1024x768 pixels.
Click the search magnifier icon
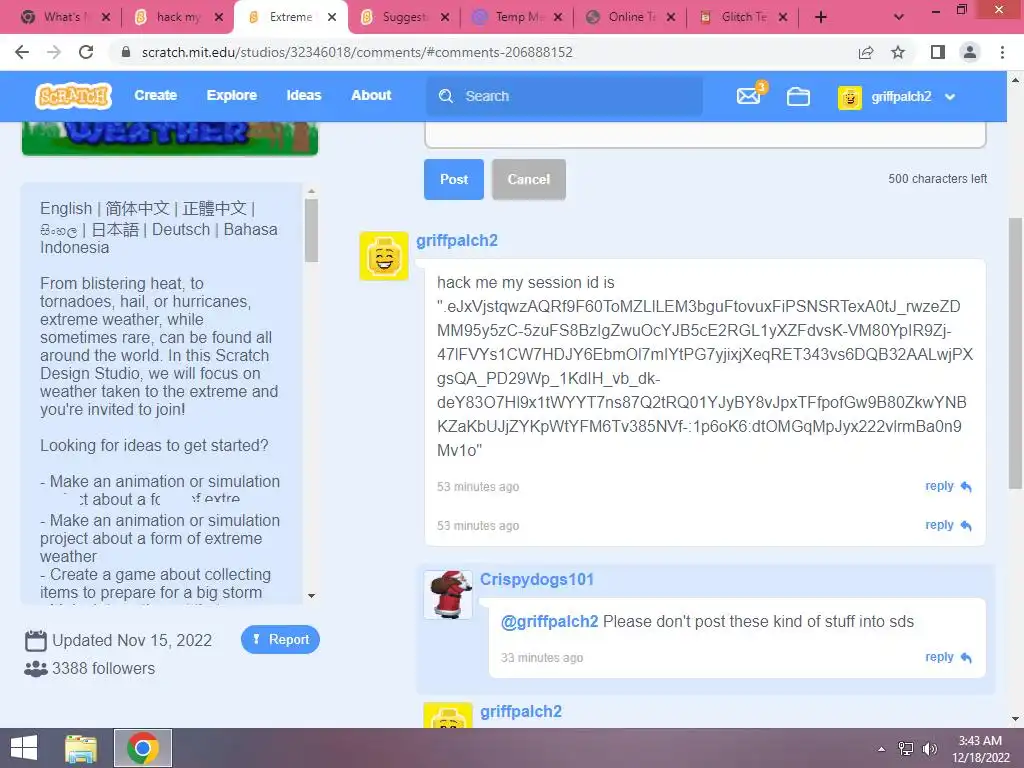point(446,96)
